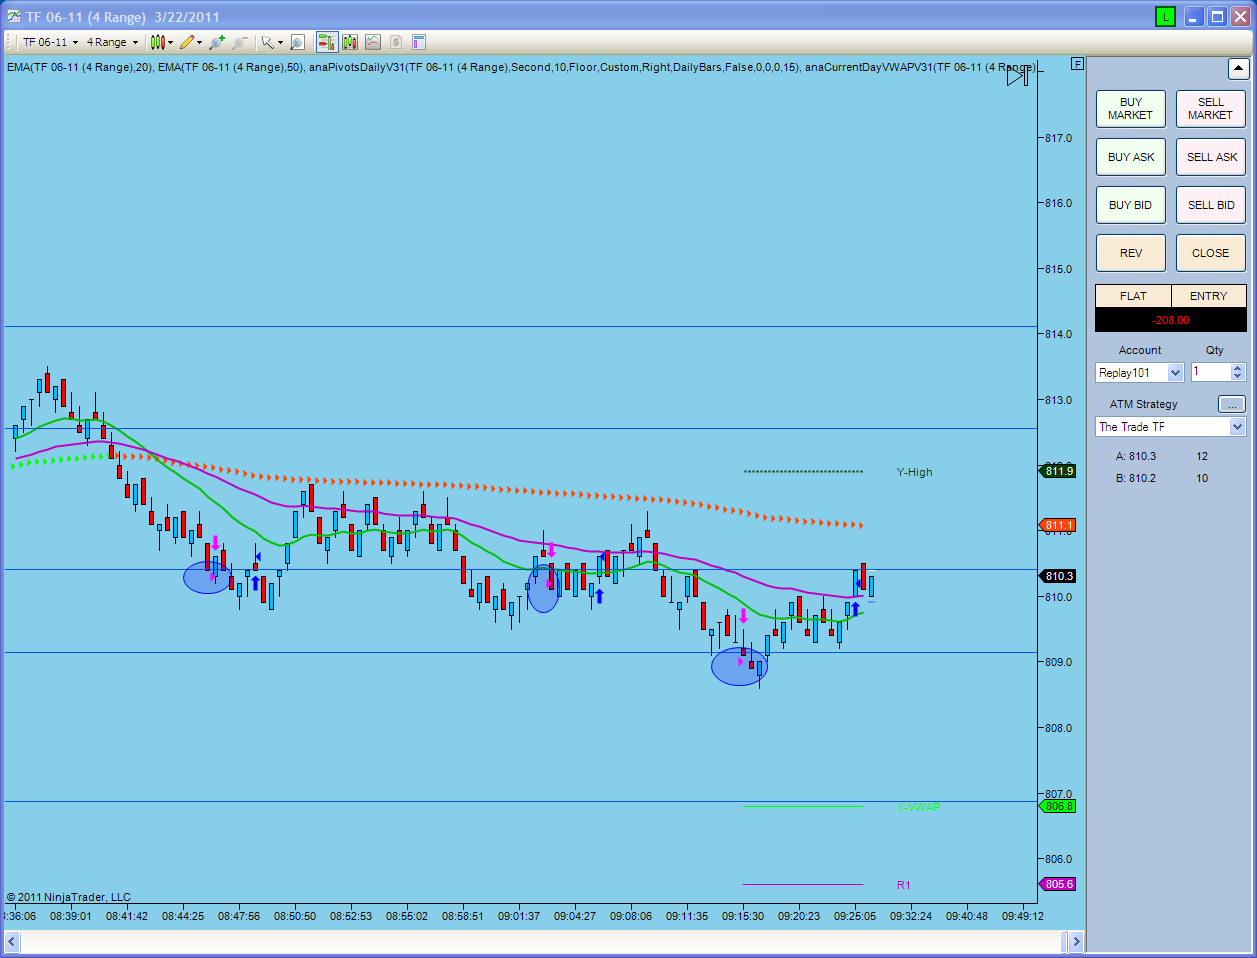The width and height of the screenshot is (1257, 958).
Task: Click the Y-High pivot label
Action: point(914,472)
